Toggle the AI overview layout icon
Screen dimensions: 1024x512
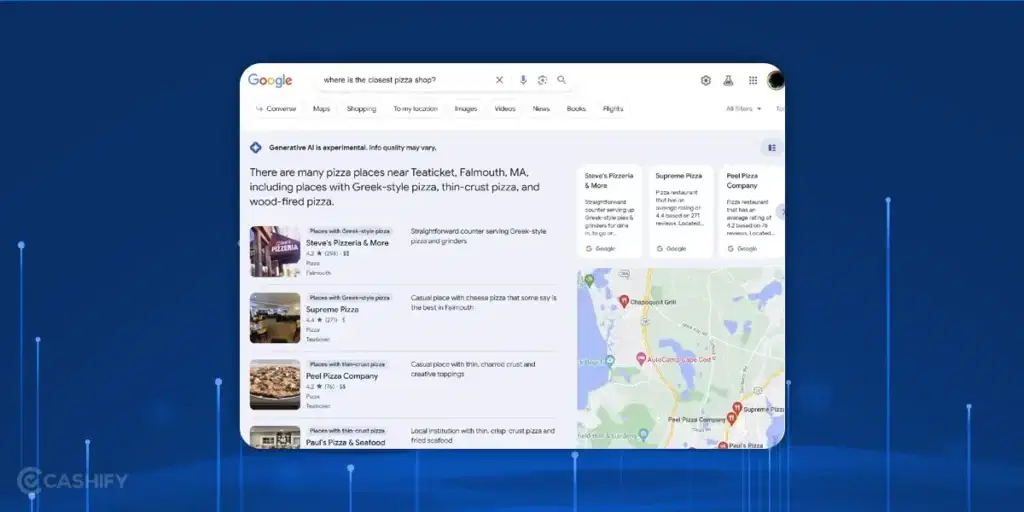[x=772, y=148]
